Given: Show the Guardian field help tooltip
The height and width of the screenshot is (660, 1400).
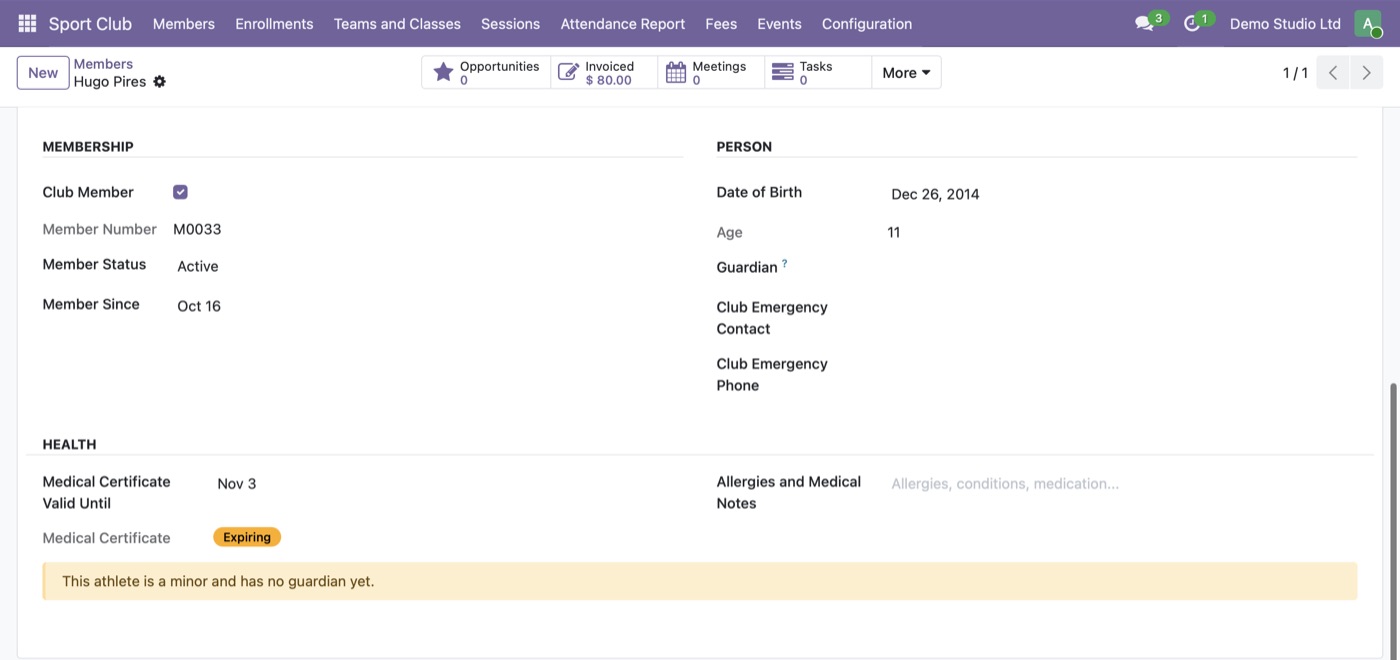Looking at the screenshot, I should pos(784,264).
